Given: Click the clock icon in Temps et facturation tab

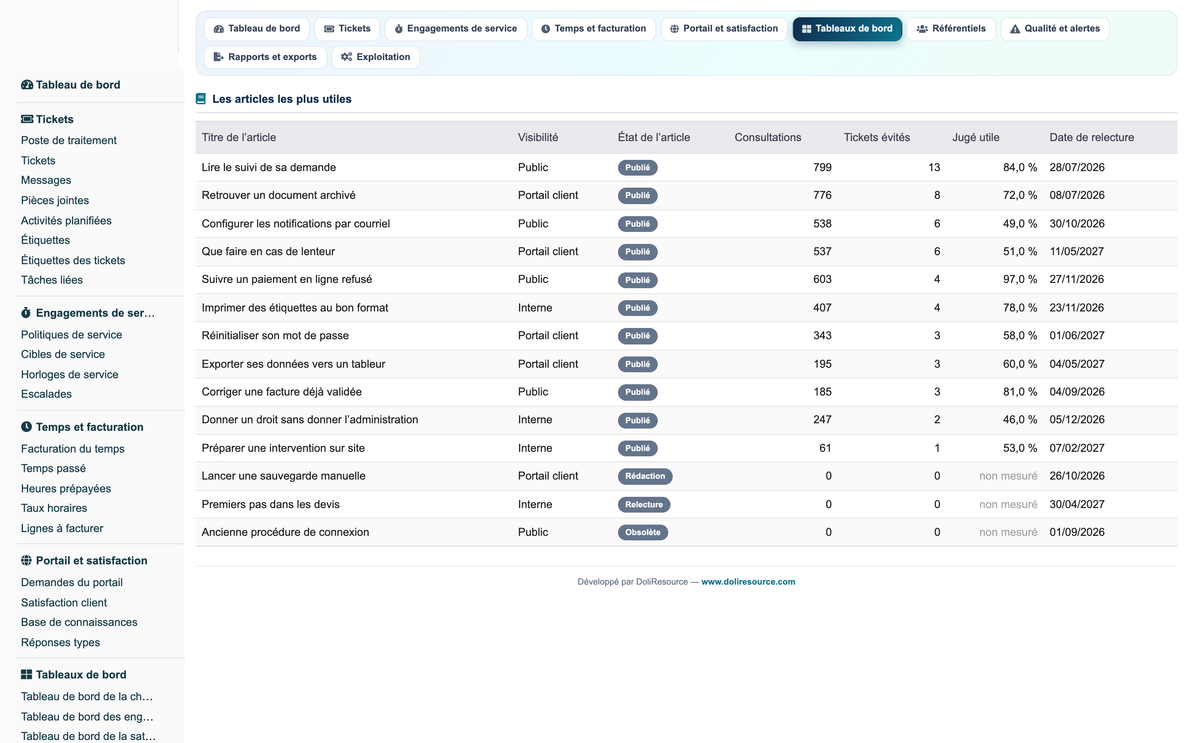Looking at the screenshot, I should [x=546, y=29].
